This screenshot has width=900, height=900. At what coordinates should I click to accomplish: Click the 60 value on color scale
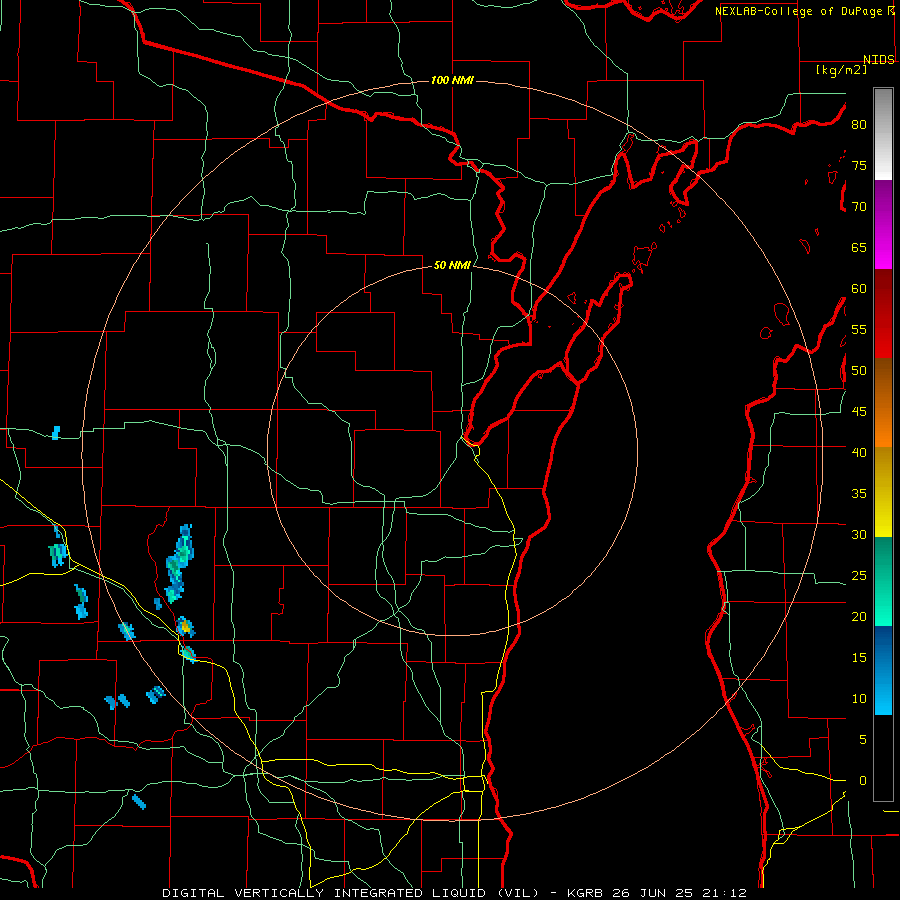[x=859, y=289]
